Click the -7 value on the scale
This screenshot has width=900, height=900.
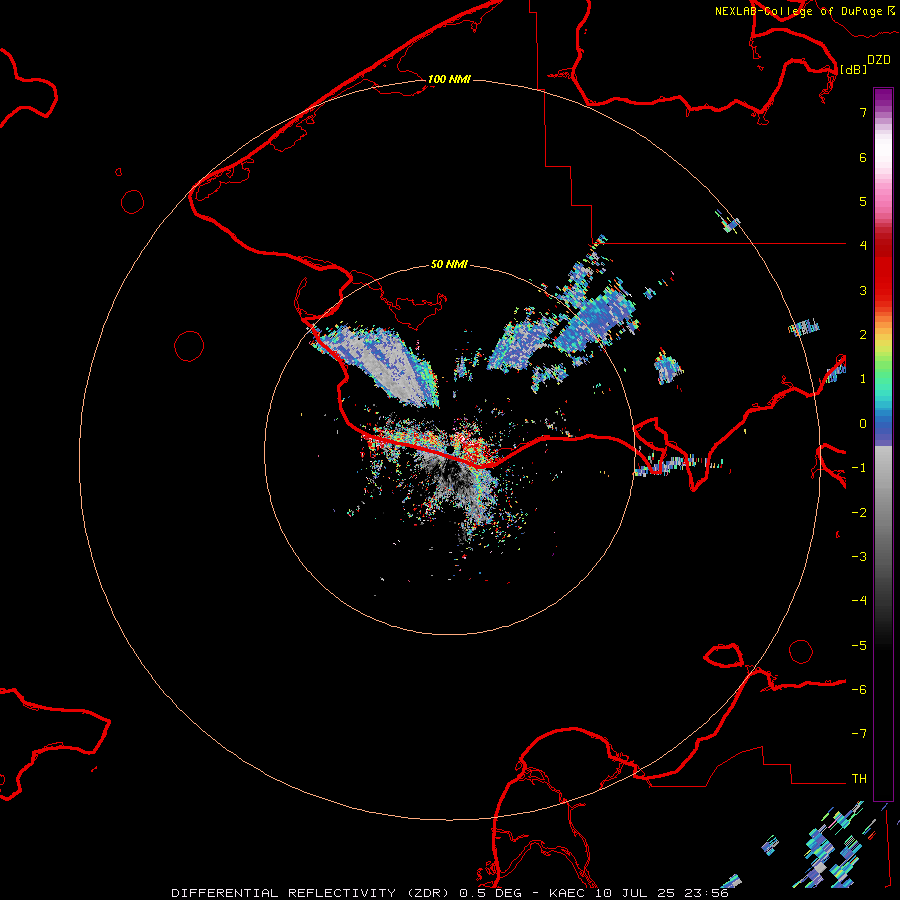(x=859, y=734)
